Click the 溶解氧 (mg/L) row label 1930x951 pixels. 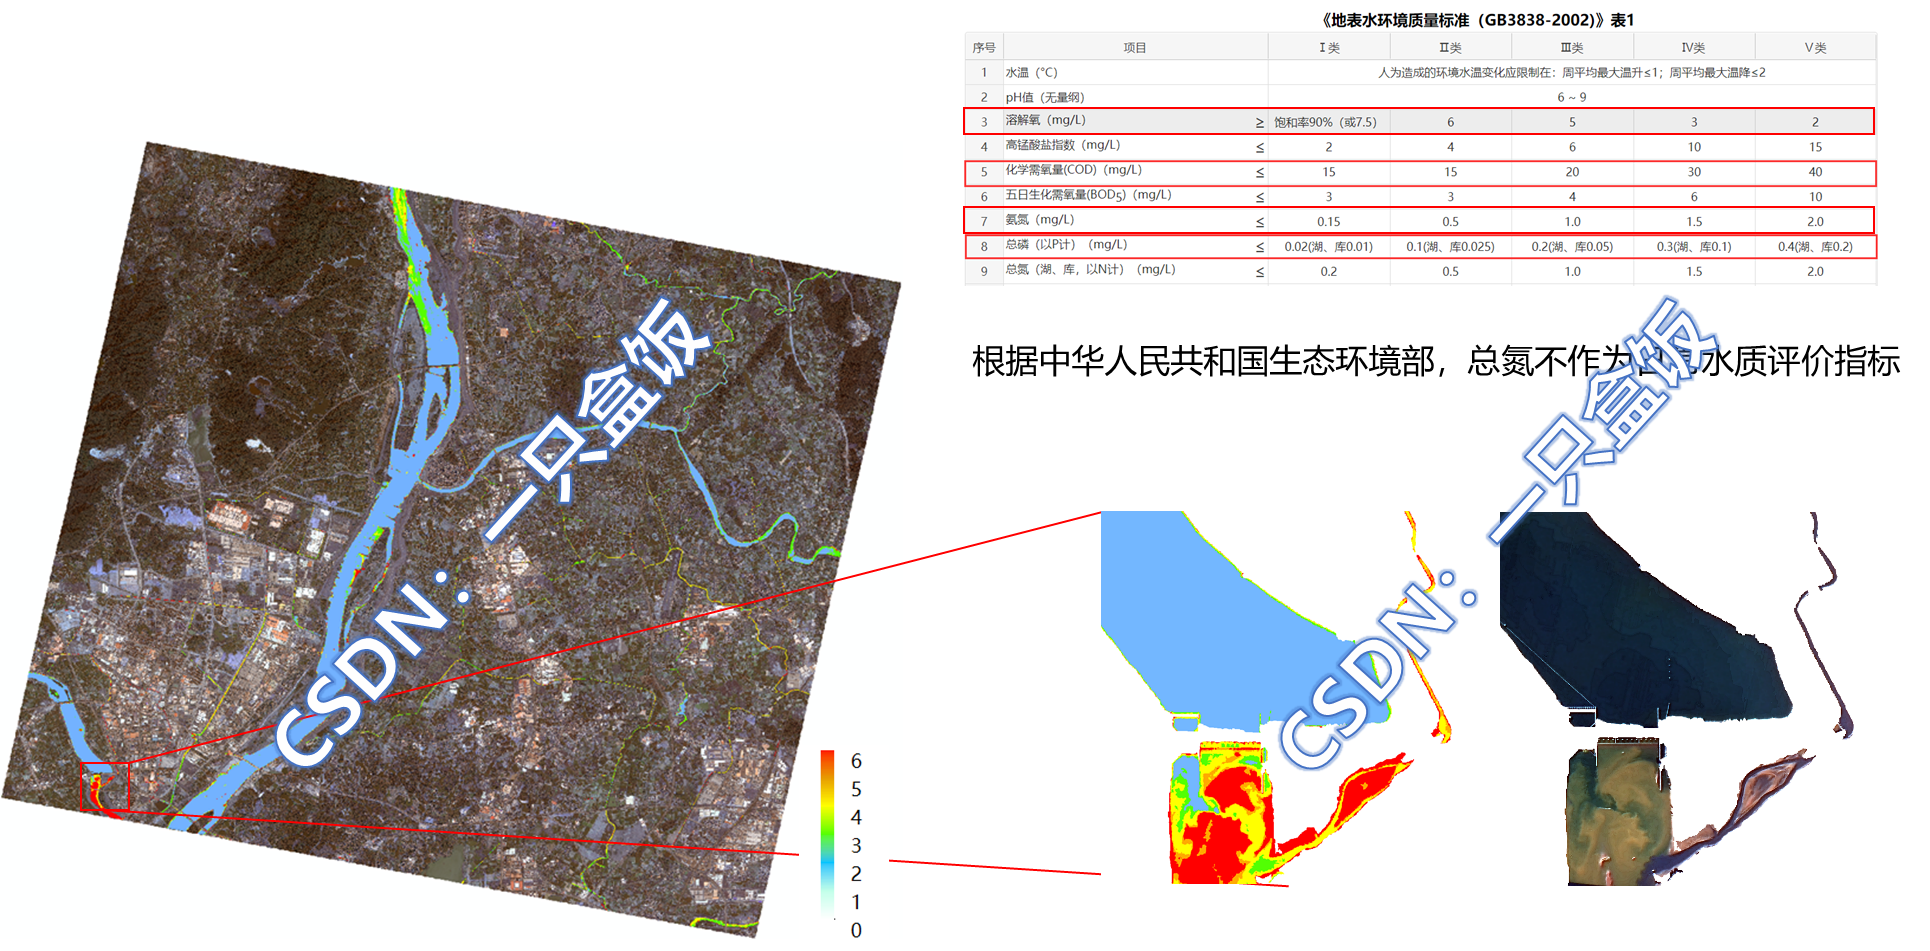[1045, 120]
